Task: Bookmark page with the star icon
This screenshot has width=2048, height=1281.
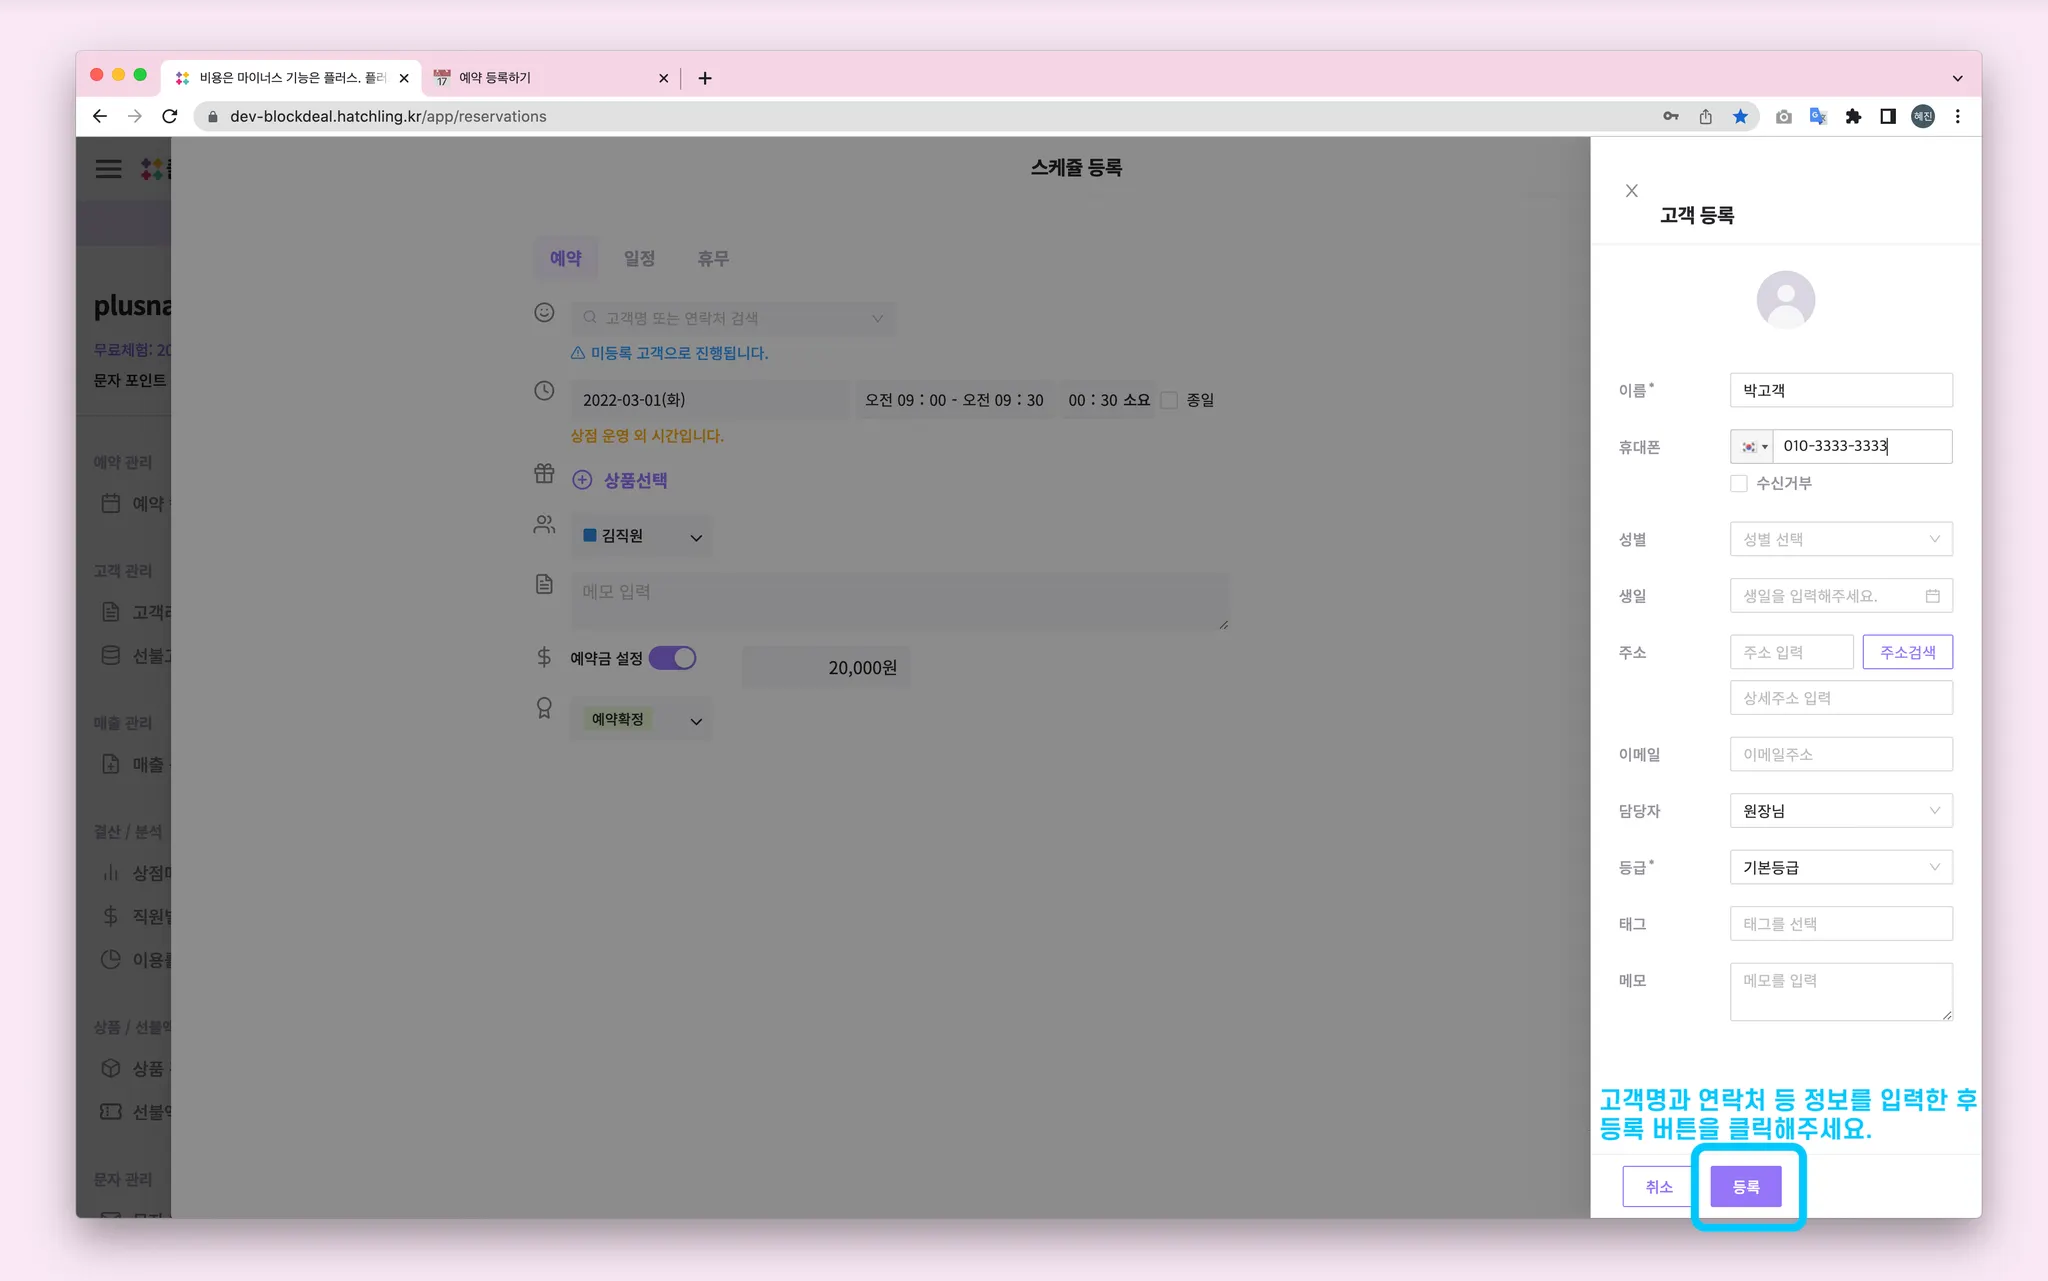Action: (x=1740, y=117)
